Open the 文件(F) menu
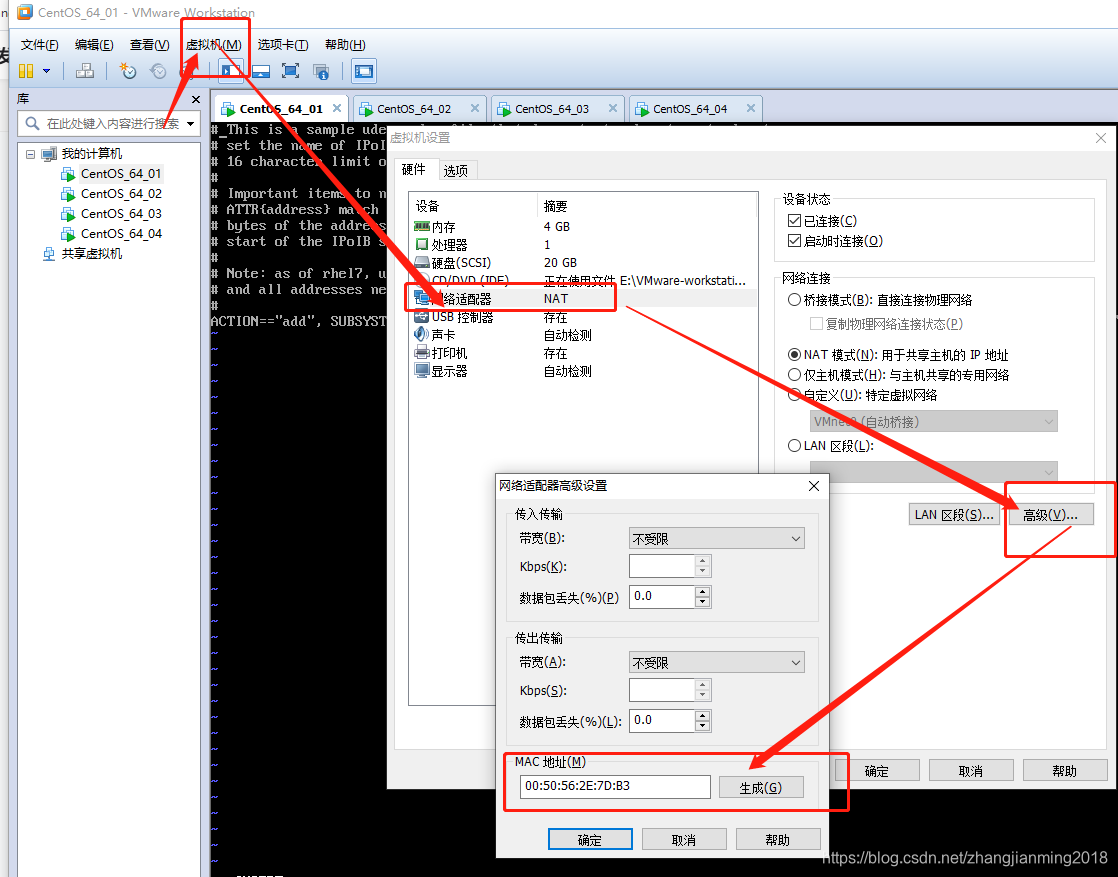 39,45
